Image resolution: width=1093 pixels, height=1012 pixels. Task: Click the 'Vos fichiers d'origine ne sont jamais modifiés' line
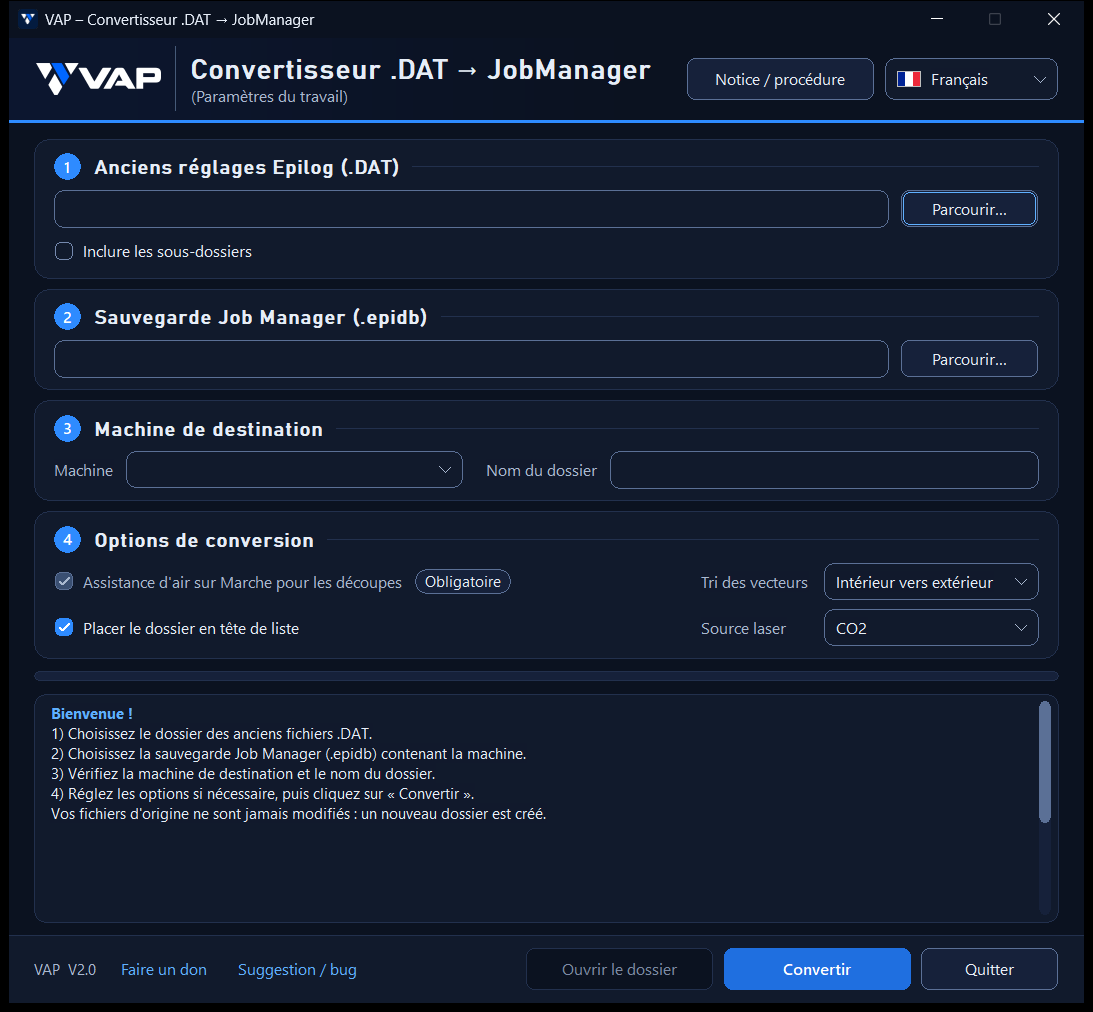(x=298, y=814)
